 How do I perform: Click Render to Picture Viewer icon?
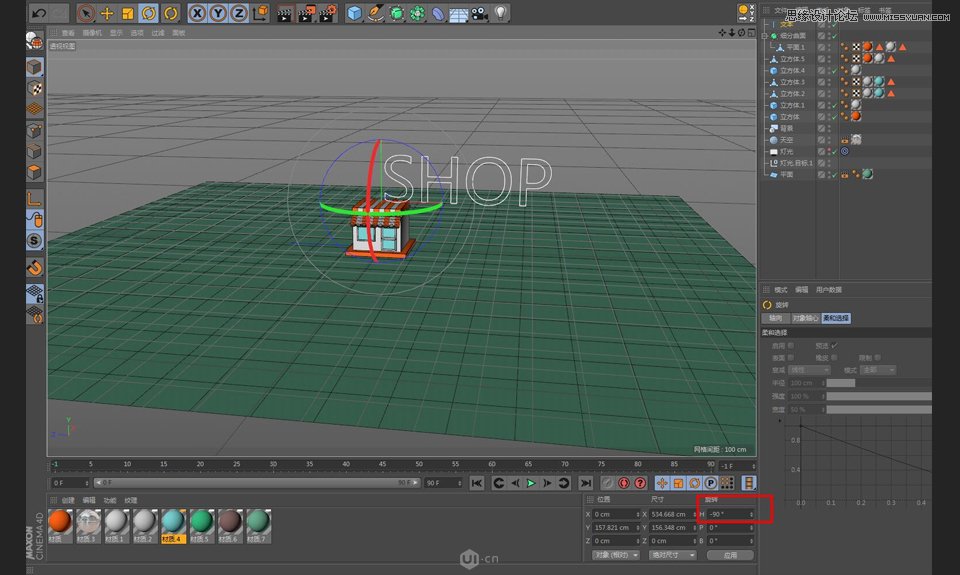pyautogui.click(x=306, y=13)
